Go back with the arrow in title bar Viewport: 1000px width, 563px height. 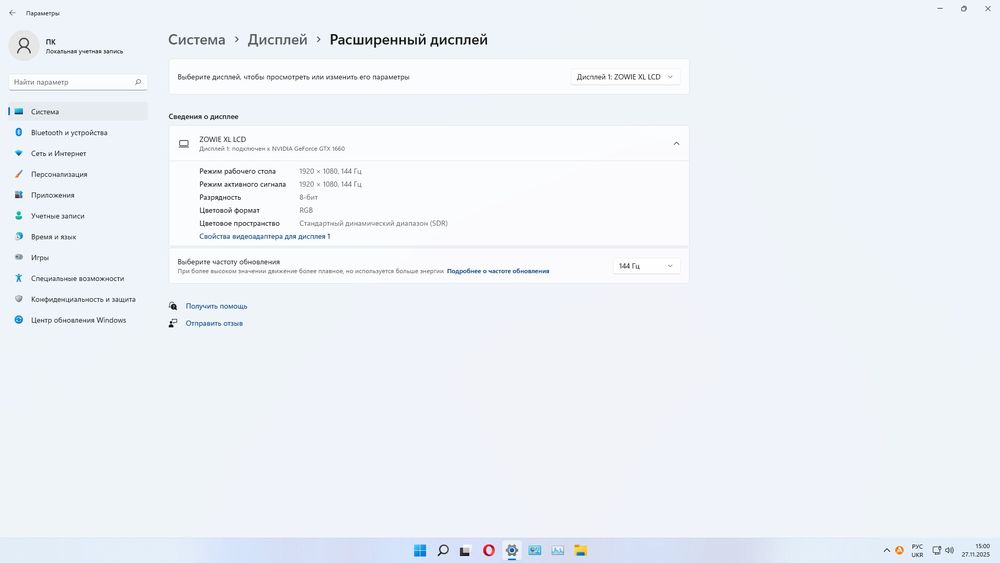[x=12, y=13]
